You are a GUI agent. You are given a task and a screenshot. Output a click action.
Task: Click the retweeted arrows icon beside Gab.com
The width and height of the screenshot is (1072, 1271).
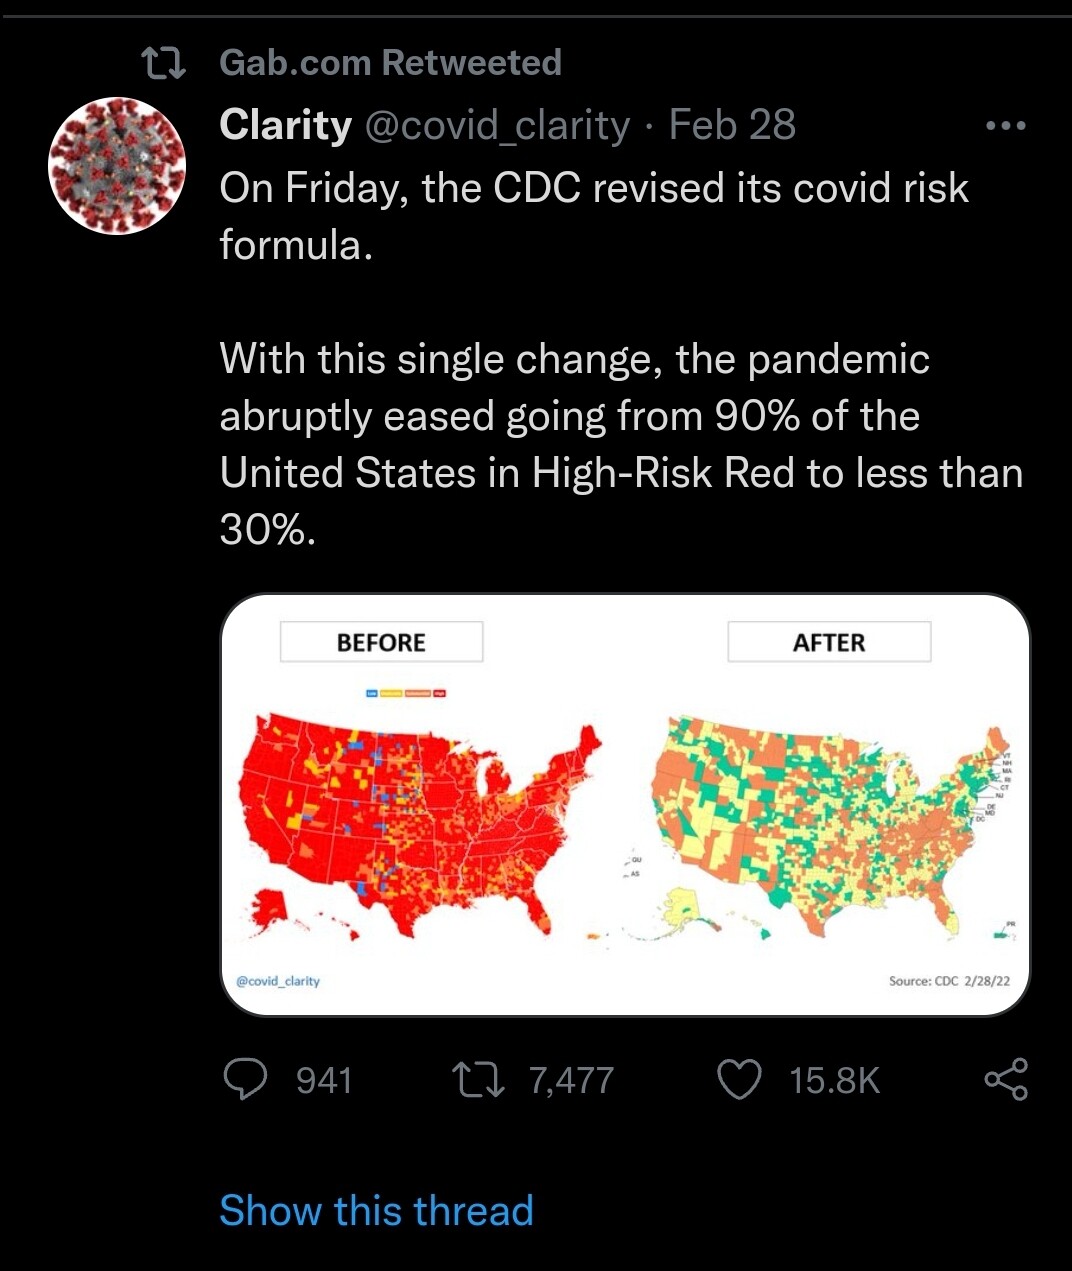(163, 64)
